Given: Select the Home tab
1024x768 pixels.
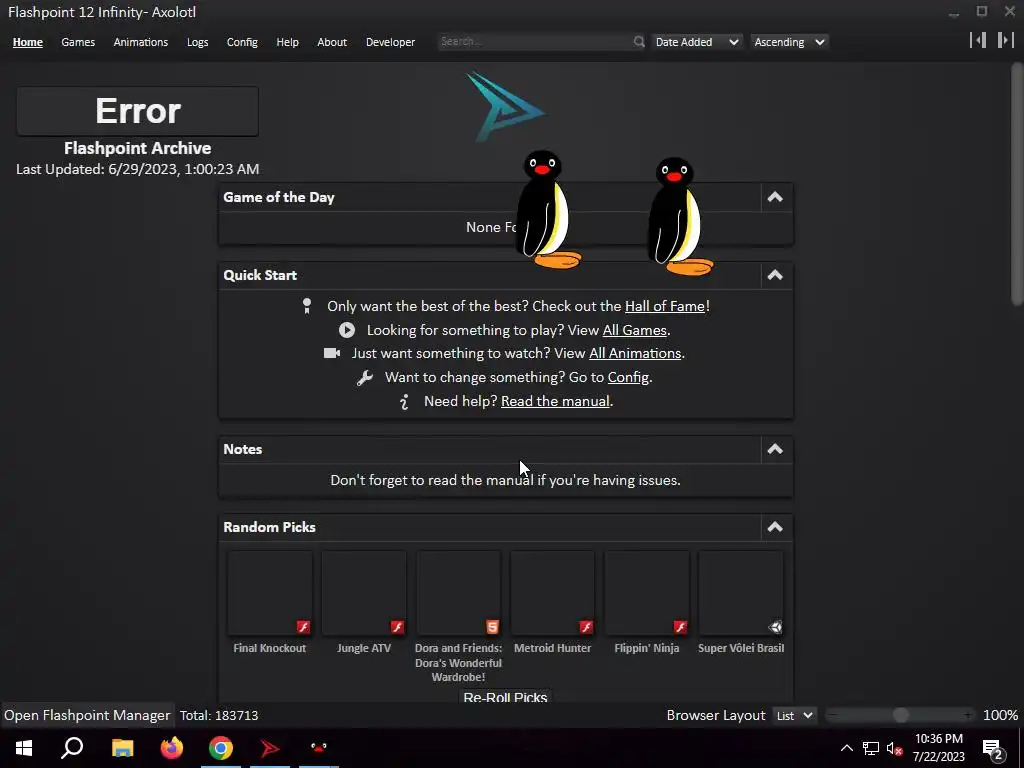Looking at the screenshot, I should [27, 42].
